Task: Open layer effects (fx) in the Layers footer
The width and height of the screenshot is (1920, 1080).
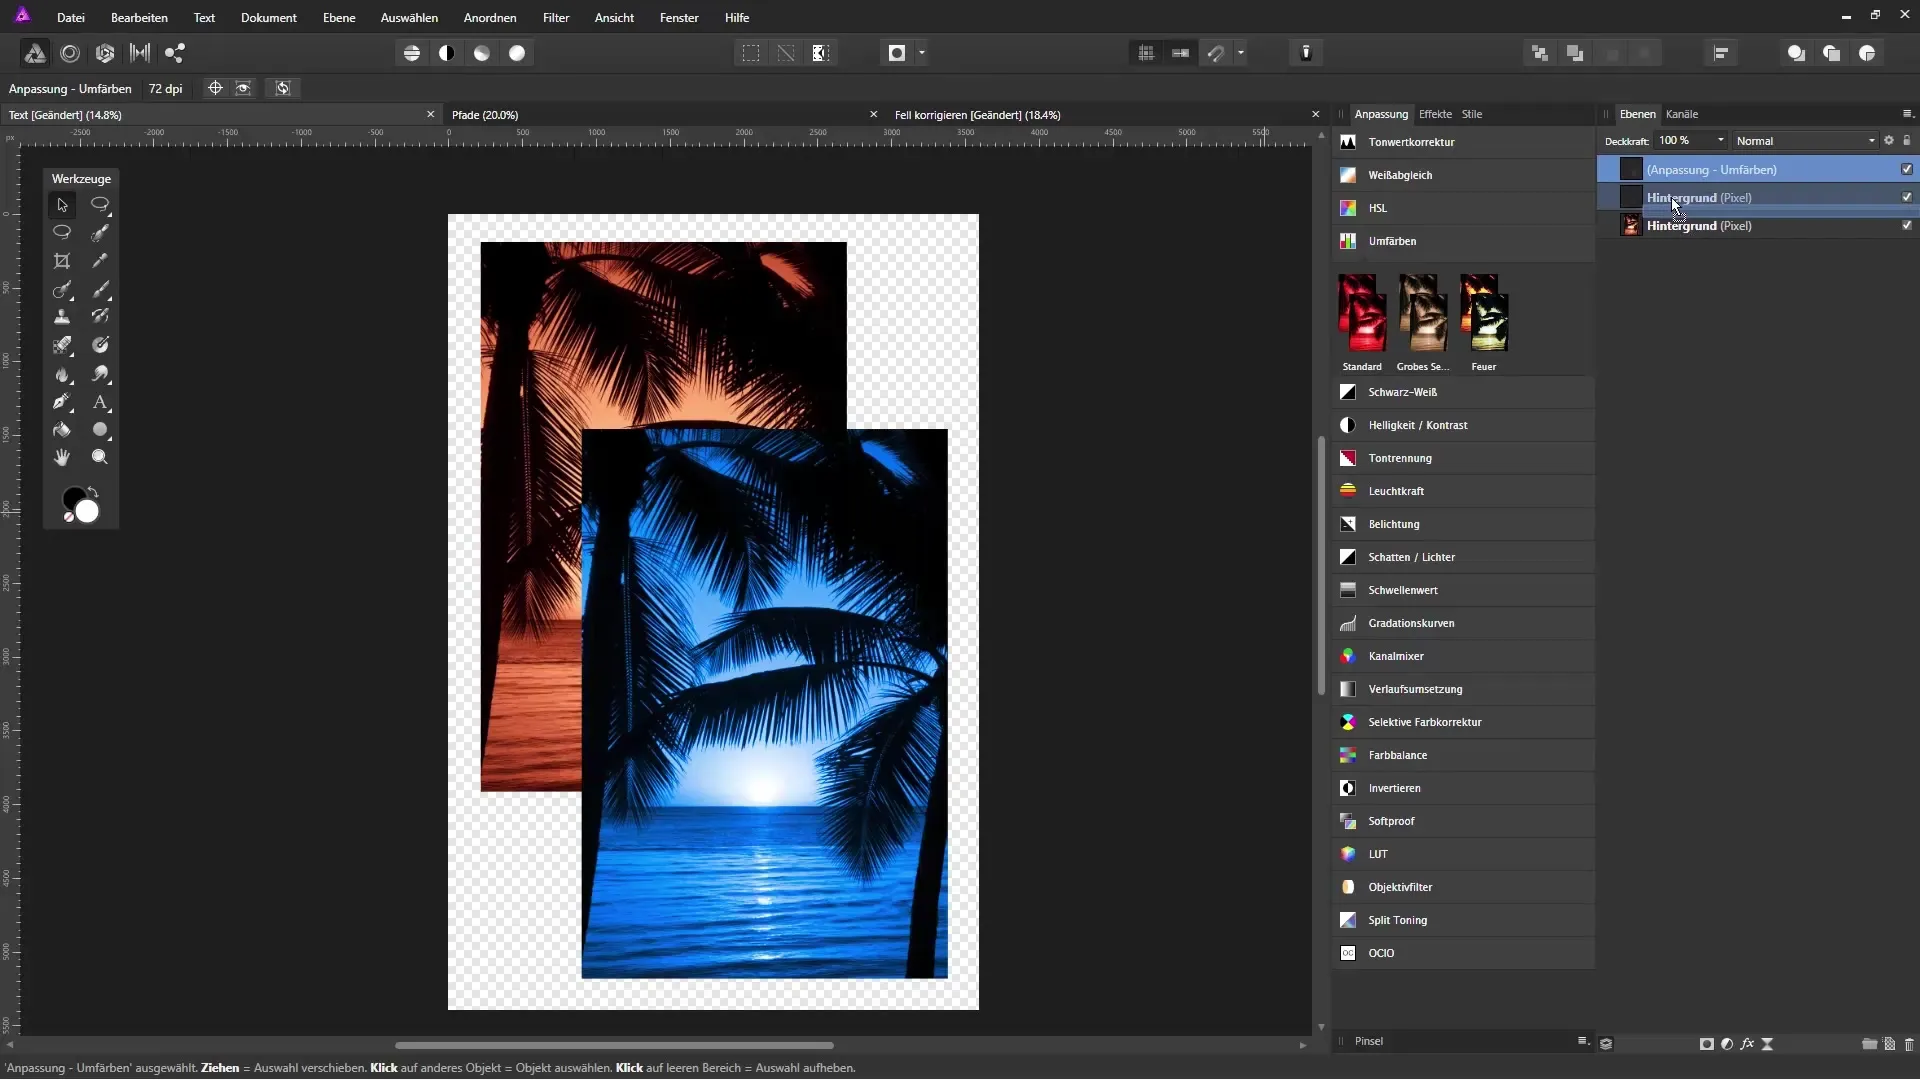Action: (1747, 1044)
